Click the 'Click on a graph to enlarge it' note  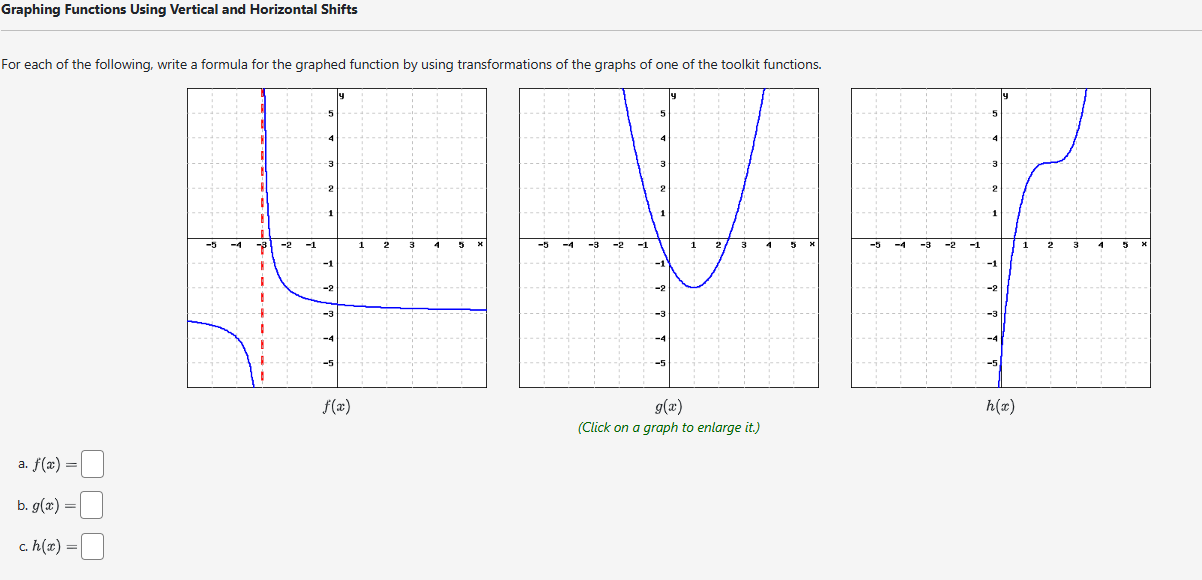668,425
